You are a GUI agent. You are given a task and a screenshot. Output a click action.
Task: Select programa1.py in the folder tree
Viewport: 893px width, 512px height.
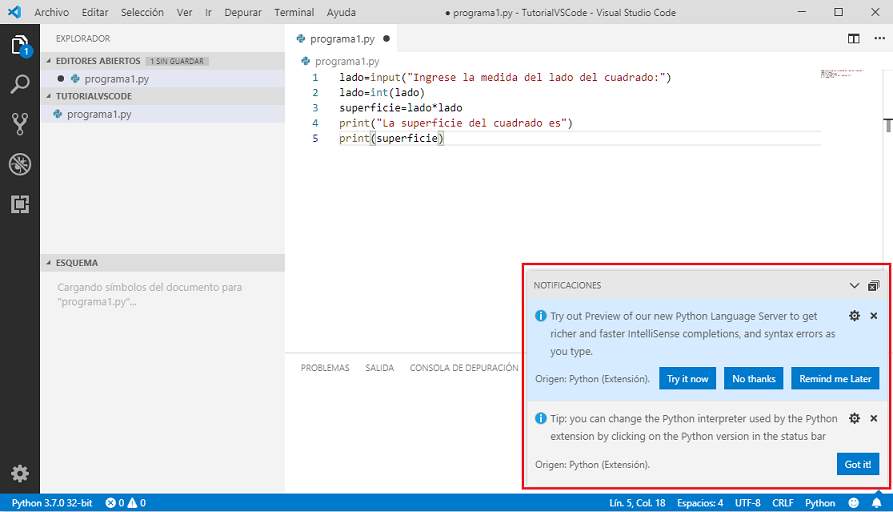click(x=98, y=114)
